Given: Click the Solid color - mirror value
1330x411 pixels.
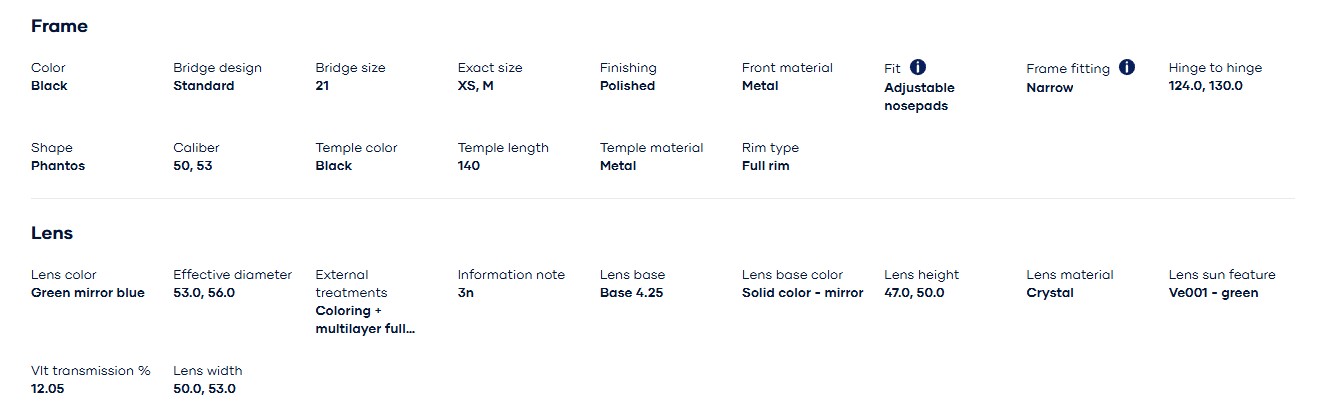Looking at the screenshot, I should tap(803, 293).
